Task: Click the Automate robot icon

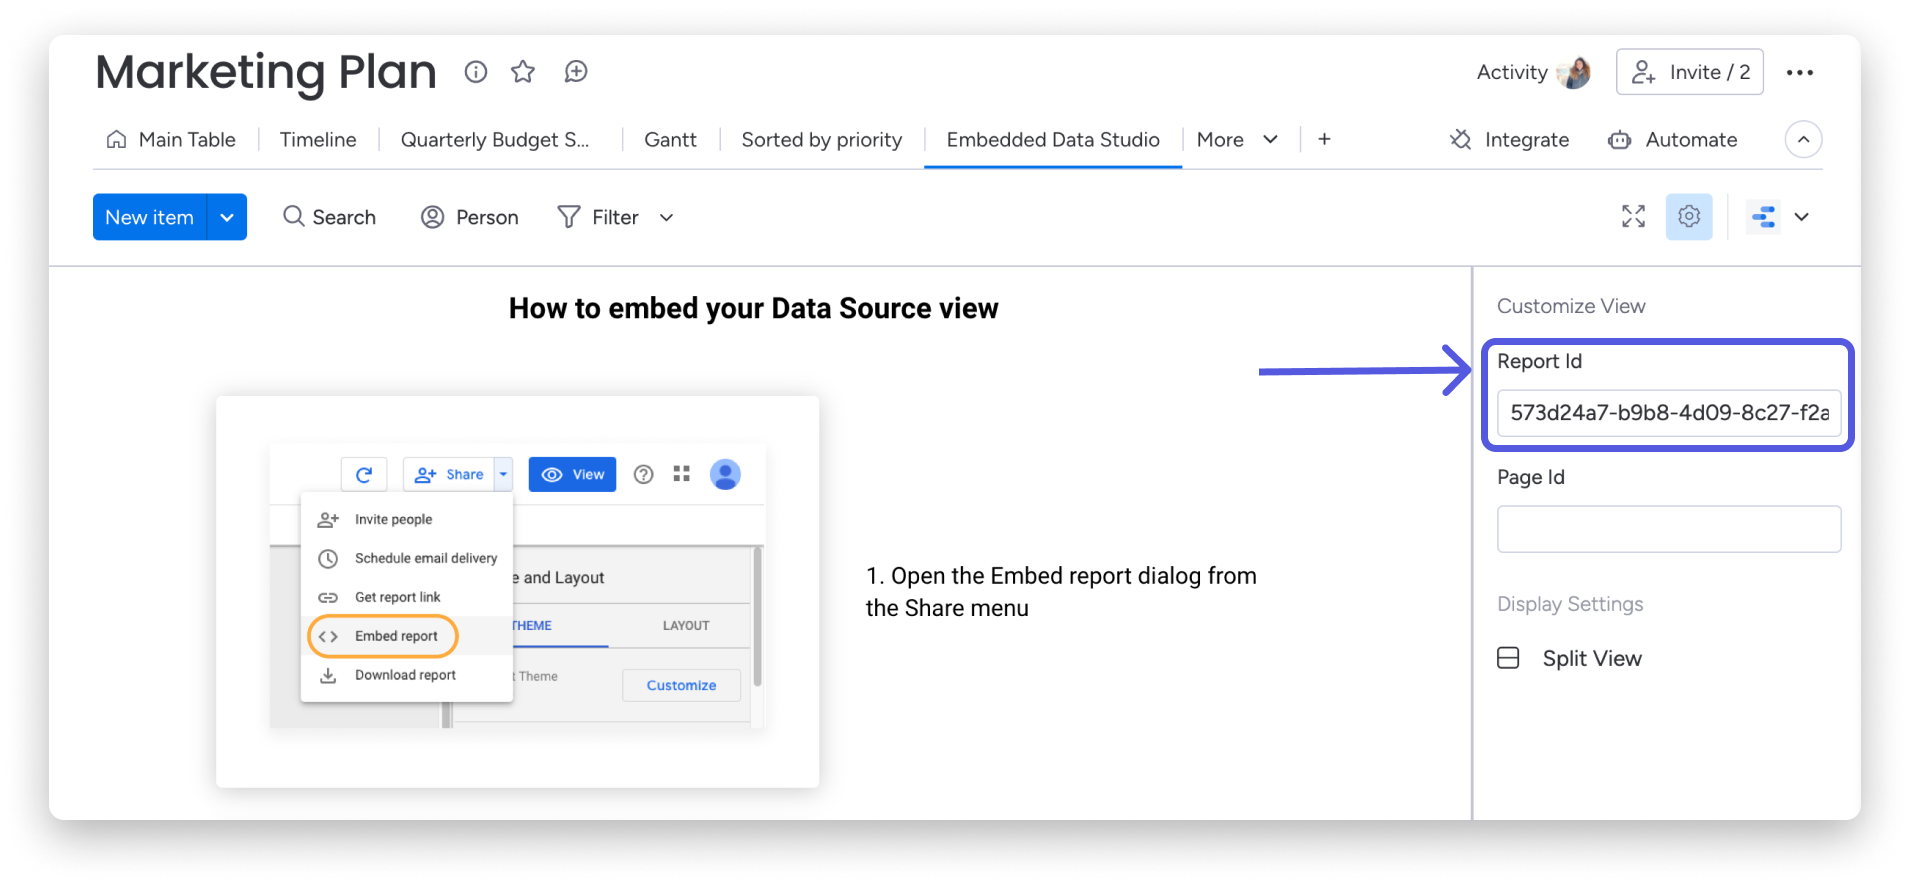Action: click(1620, 140)
